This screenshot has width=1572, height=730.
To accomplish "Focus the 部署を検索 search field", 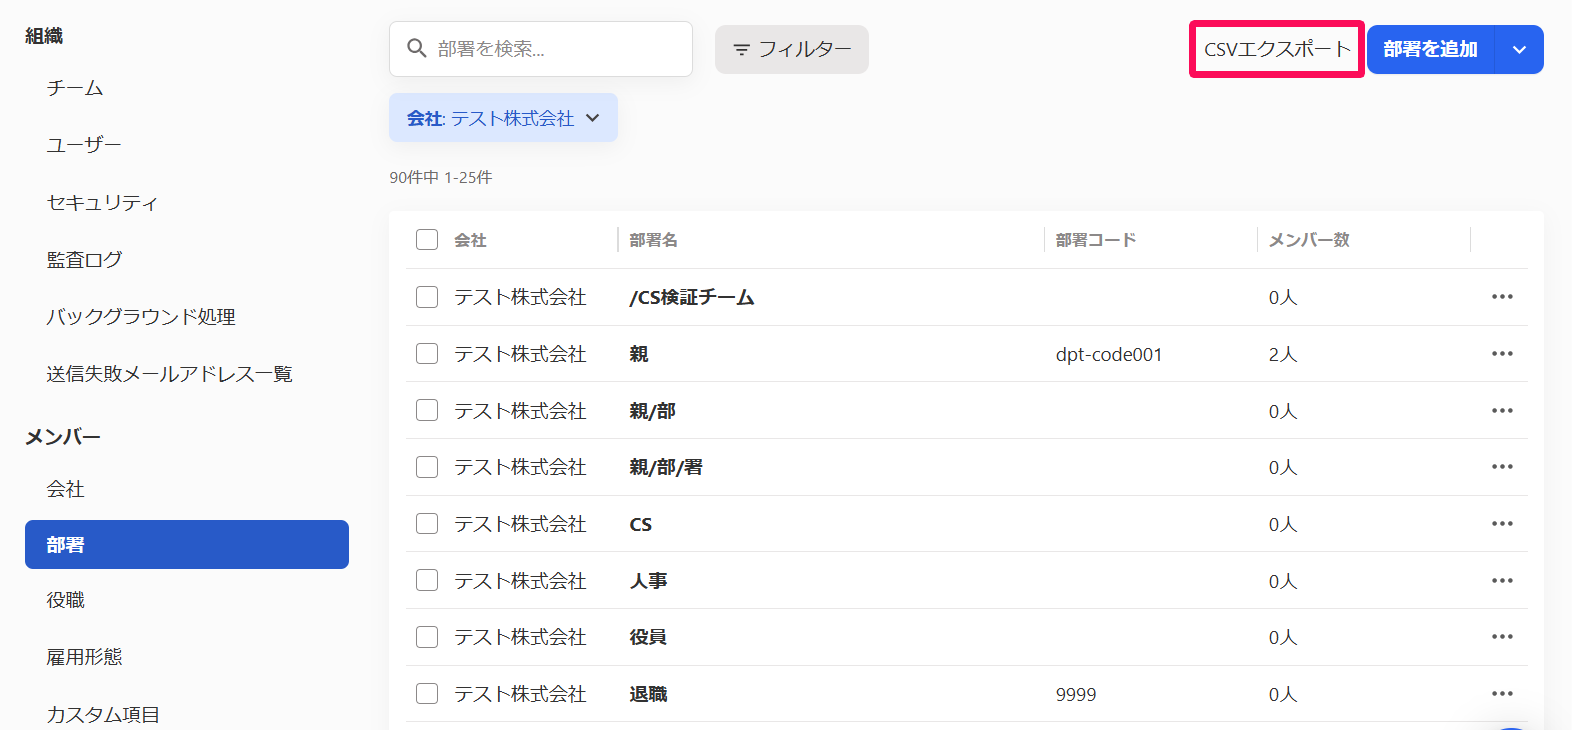I will pyautogui.click(x=541, y=49).
